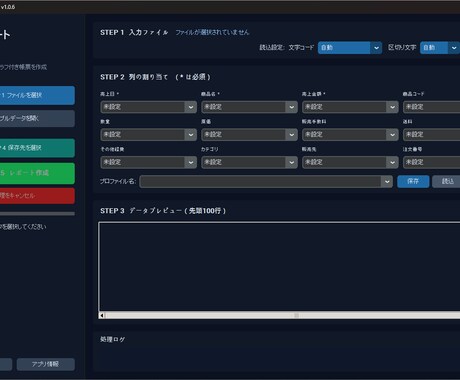The width and height of the screenshot is (460, 380).
Task: Open the 送料 column combo box
Action: pyautogui.click(x=431, y=135)
